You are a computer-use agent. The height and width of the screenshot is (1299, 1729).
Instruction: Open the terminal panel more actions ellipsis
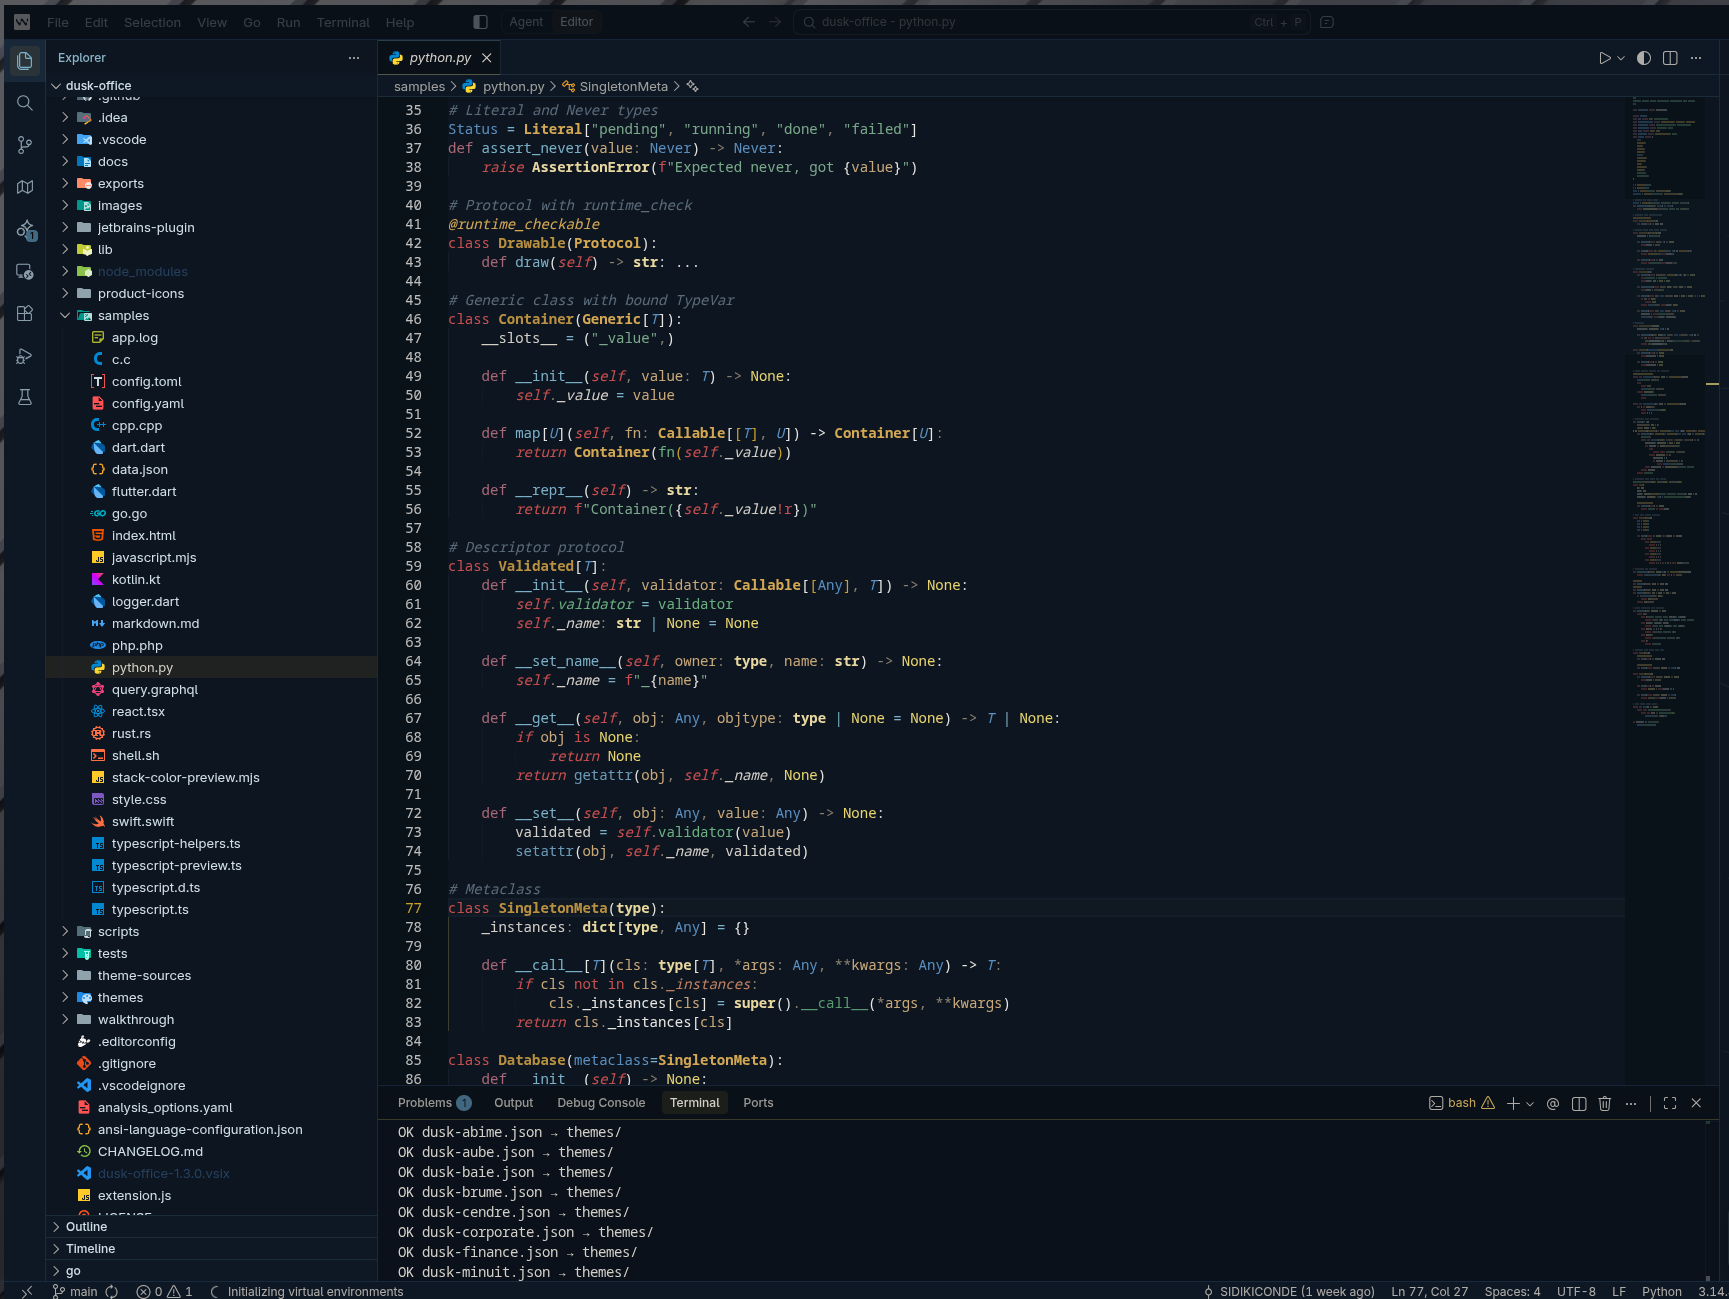[1631, 1103]
